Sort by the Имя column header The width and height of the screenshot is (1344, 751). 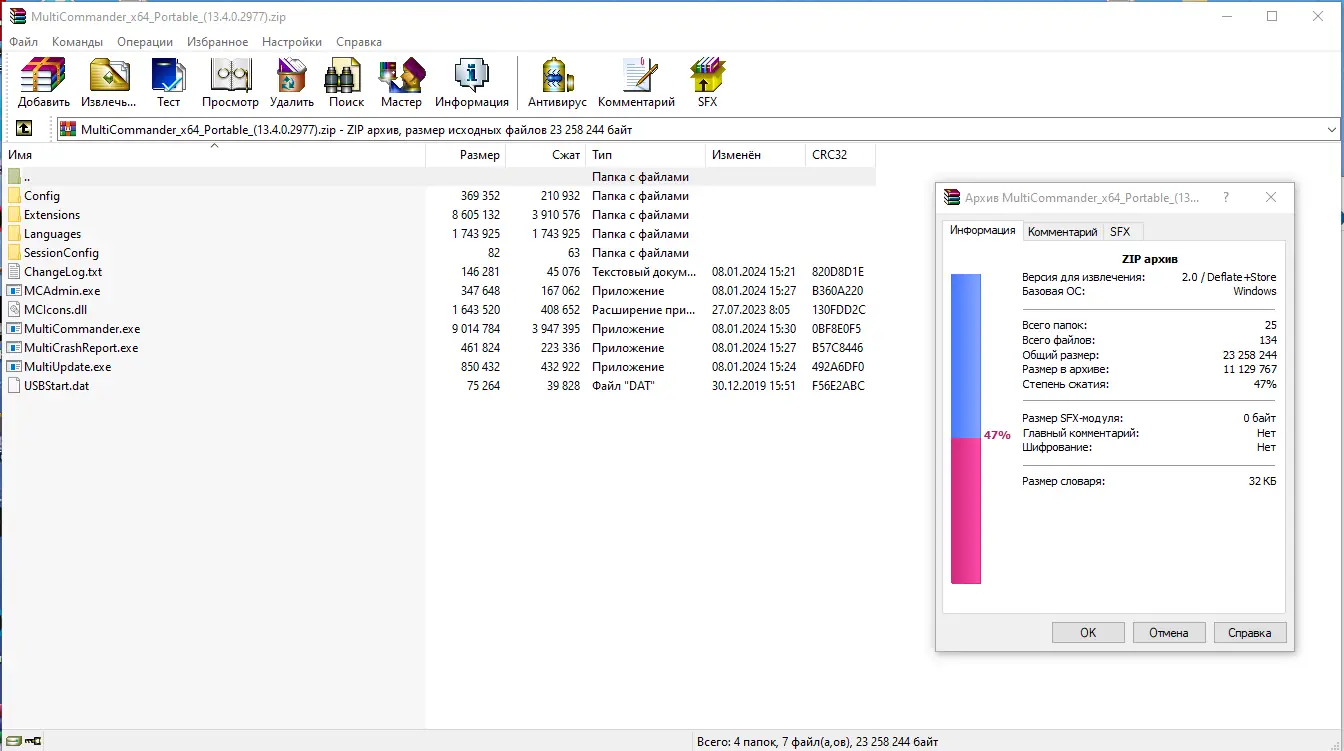(x=215, y=155)
